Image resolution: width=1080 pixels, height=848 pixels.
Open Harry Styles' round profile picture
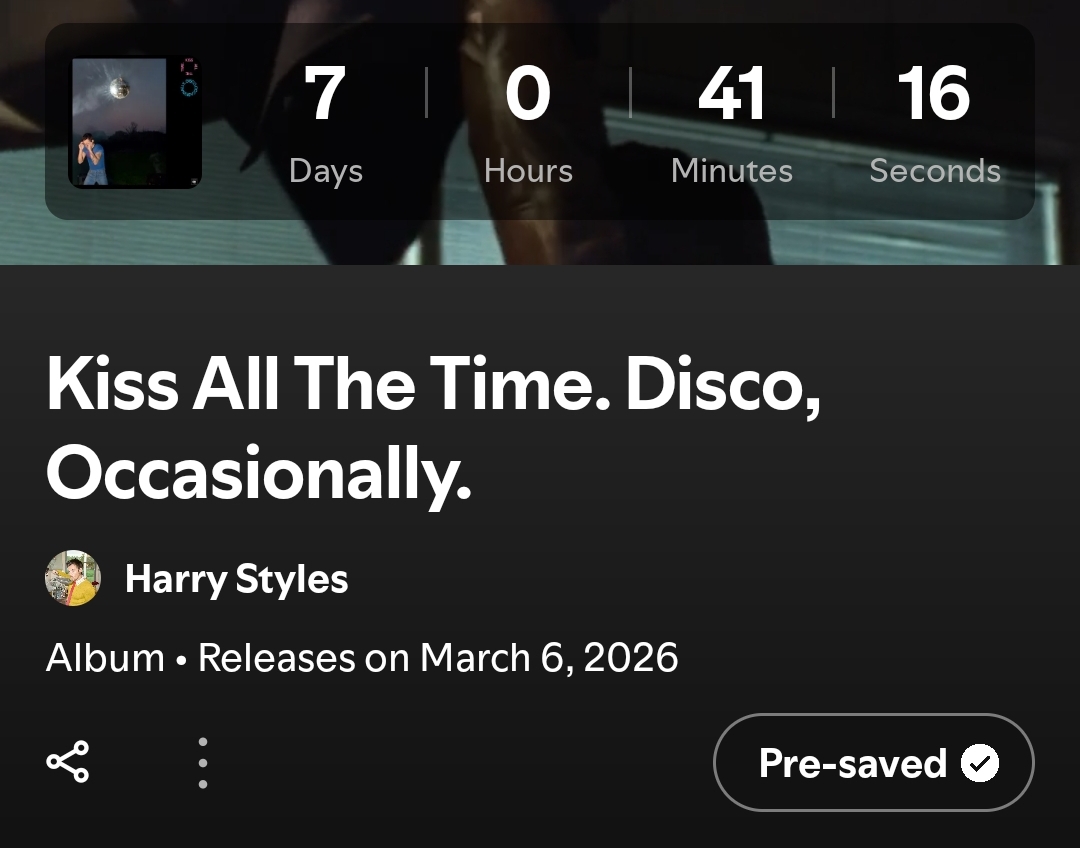pyautogui.click(x=73, y=578)
